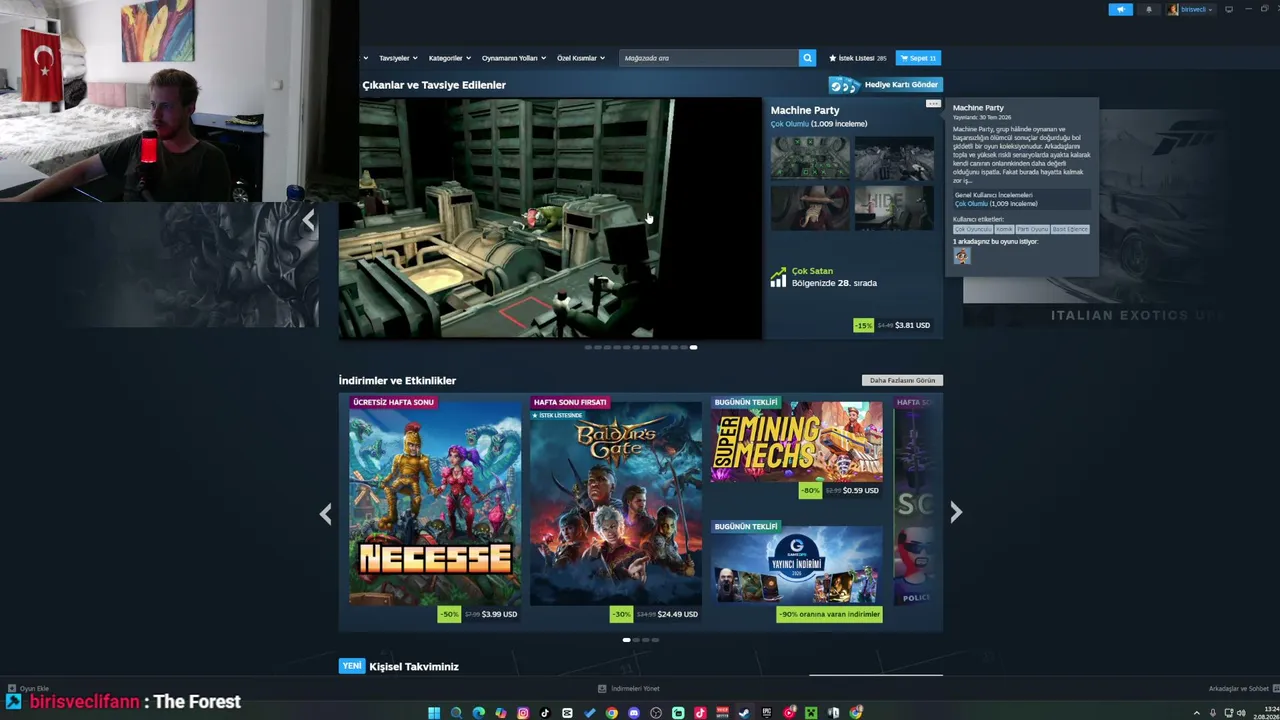Open Minecraft from the taskbar

pyautogui.click(x=811, y=713)
